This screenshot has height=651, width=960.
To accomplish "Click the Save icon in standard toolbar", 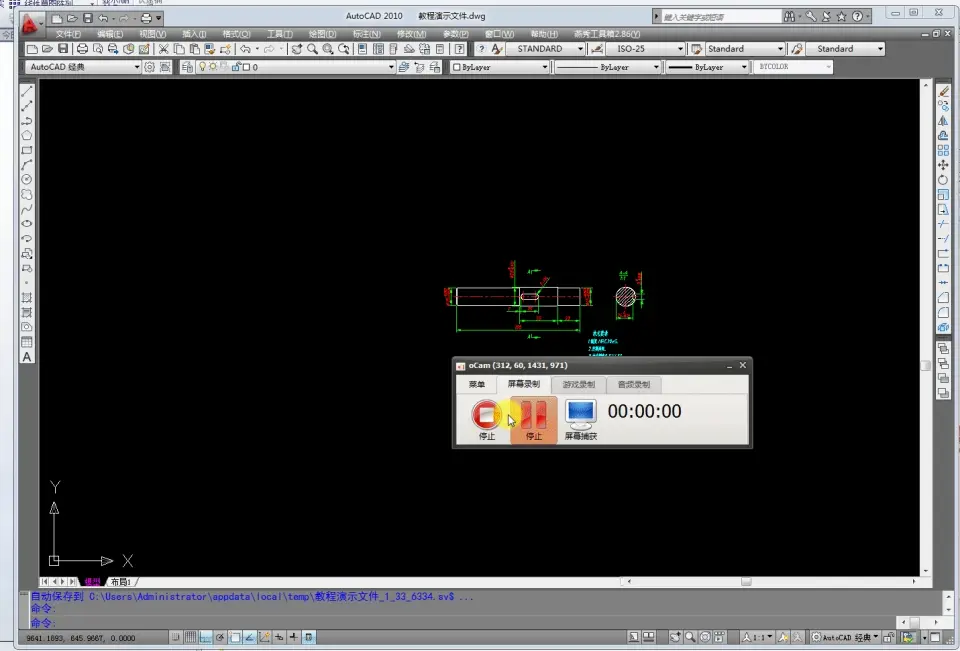I will click(62, 49).
